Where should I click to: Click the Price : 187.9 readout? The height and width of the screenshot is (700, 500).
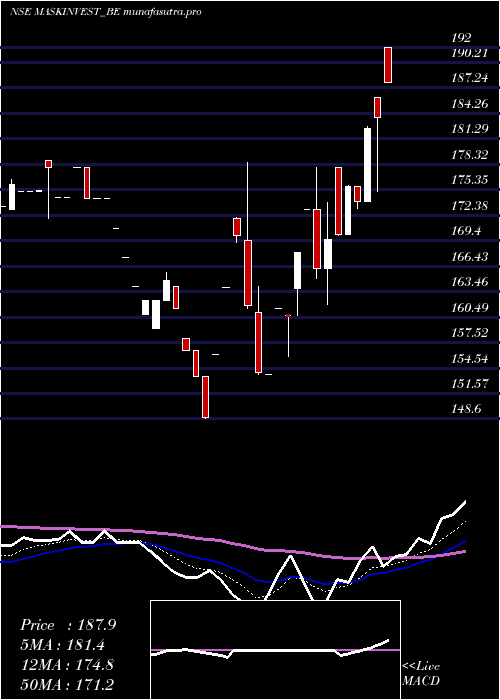click(x=68, y=625)
